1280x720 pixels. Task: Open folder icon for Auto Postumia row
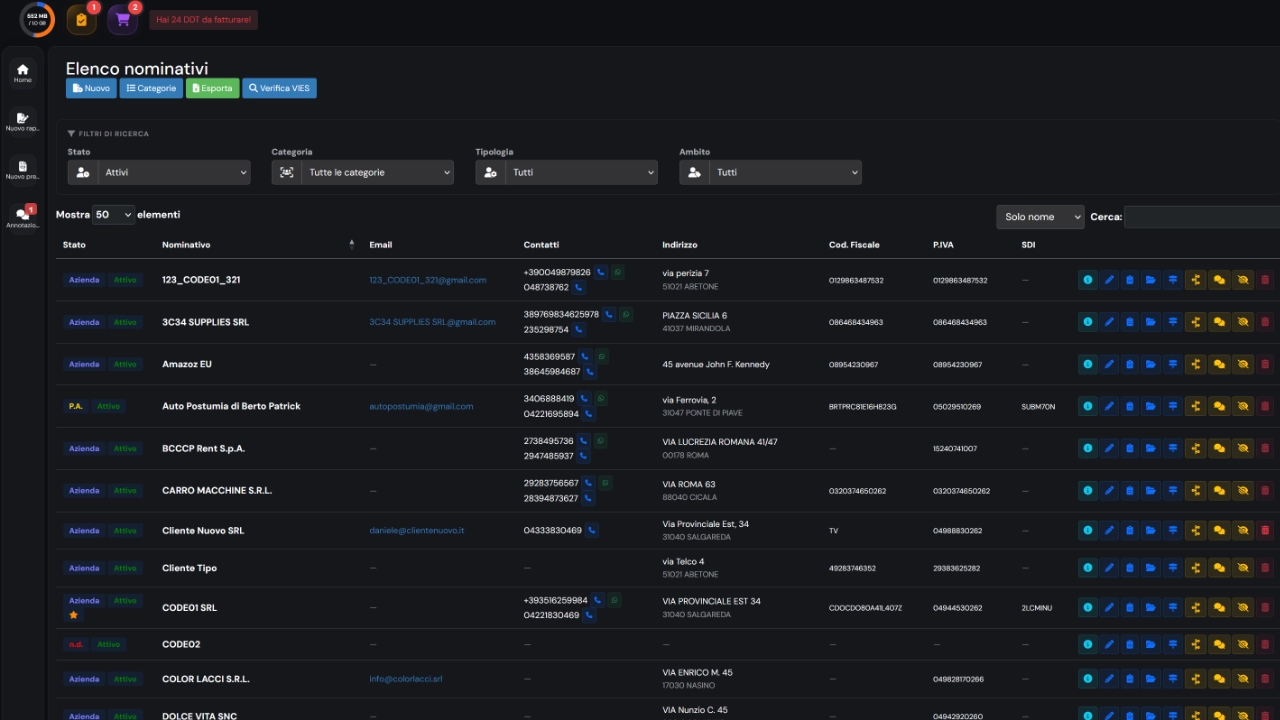[x=1151, y=406]
